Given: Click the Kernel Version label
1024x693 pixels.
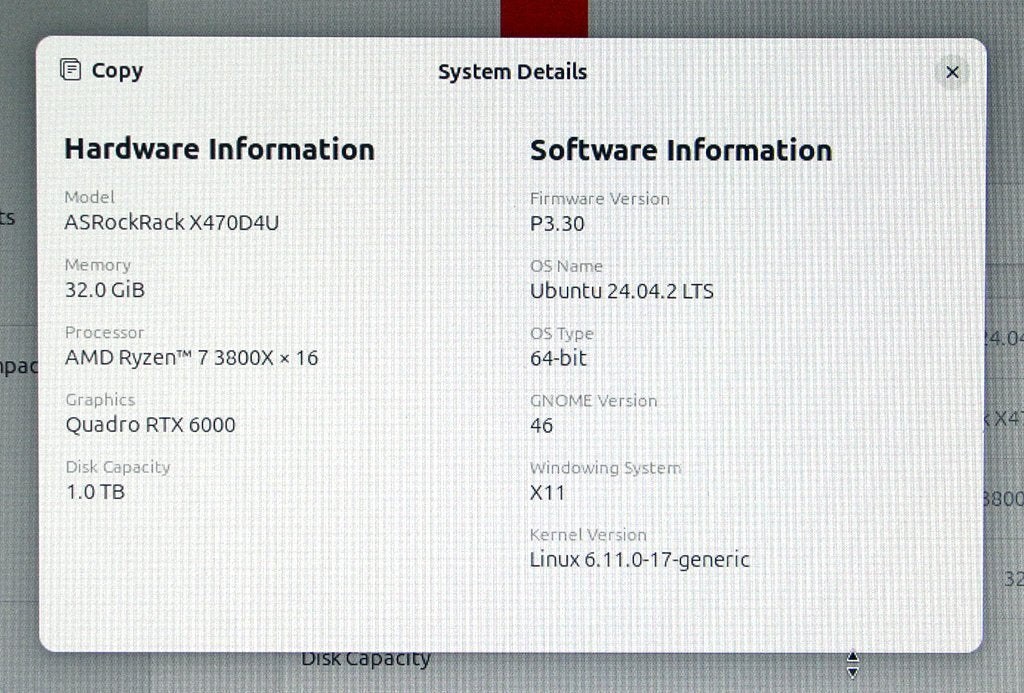Looking at the screenshot, I should [588, 535].
